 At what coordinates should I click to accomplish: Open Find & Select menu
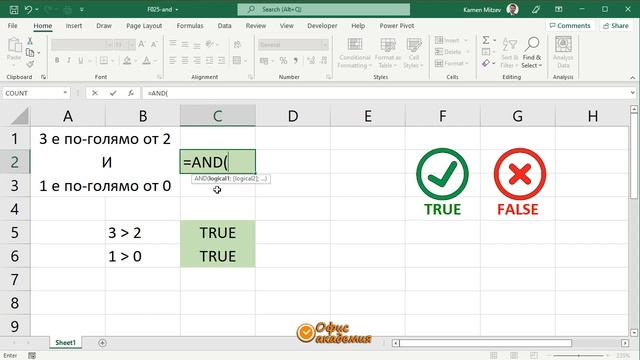point(532,53)
